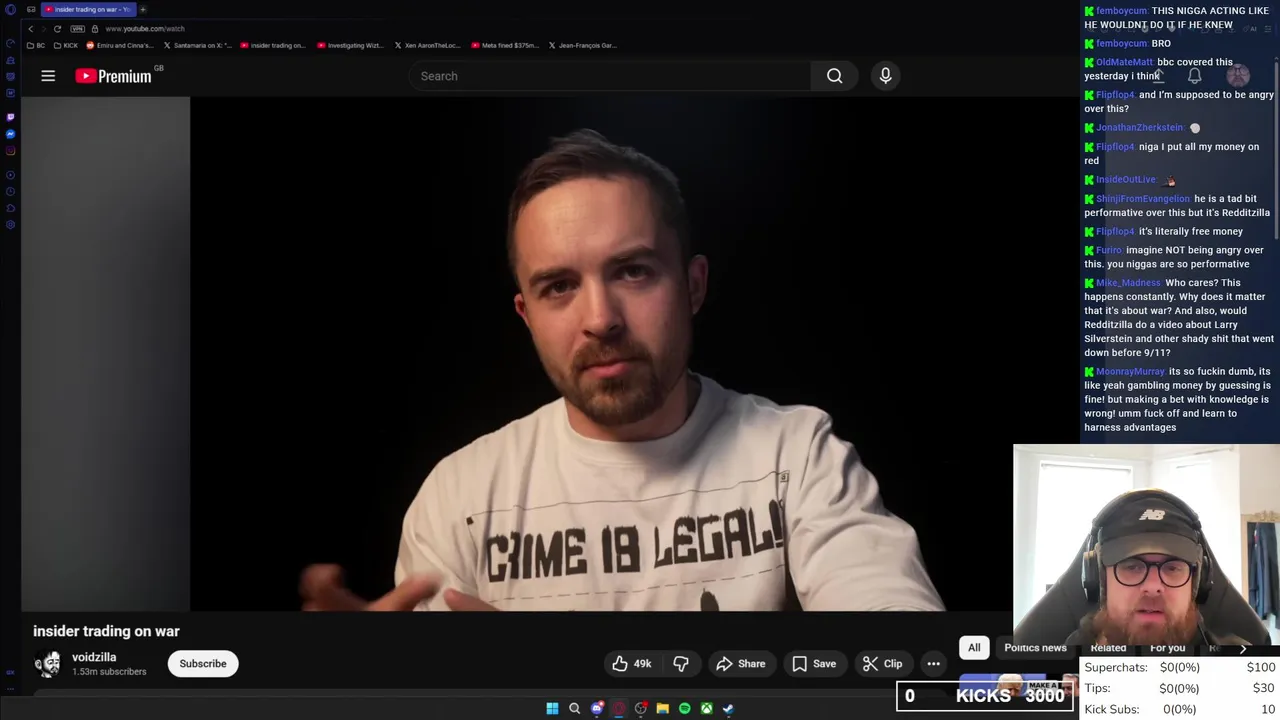The width and height of the screenshot is (1280, 720).
Task: Like the video with 49k thumbs up
Action: coord(631,664)
